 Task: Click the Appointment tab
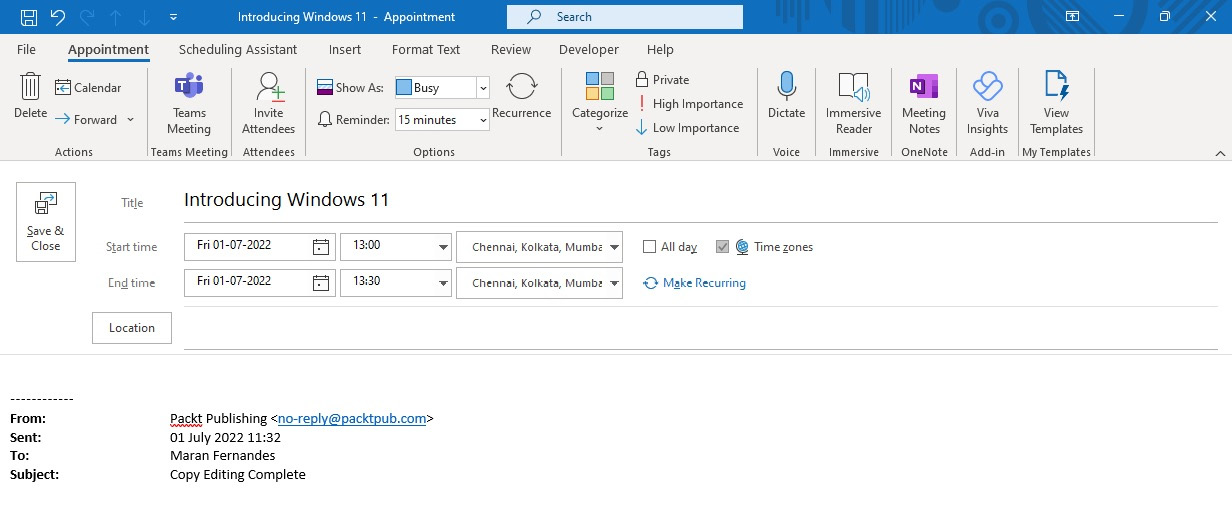click(108, 49)
